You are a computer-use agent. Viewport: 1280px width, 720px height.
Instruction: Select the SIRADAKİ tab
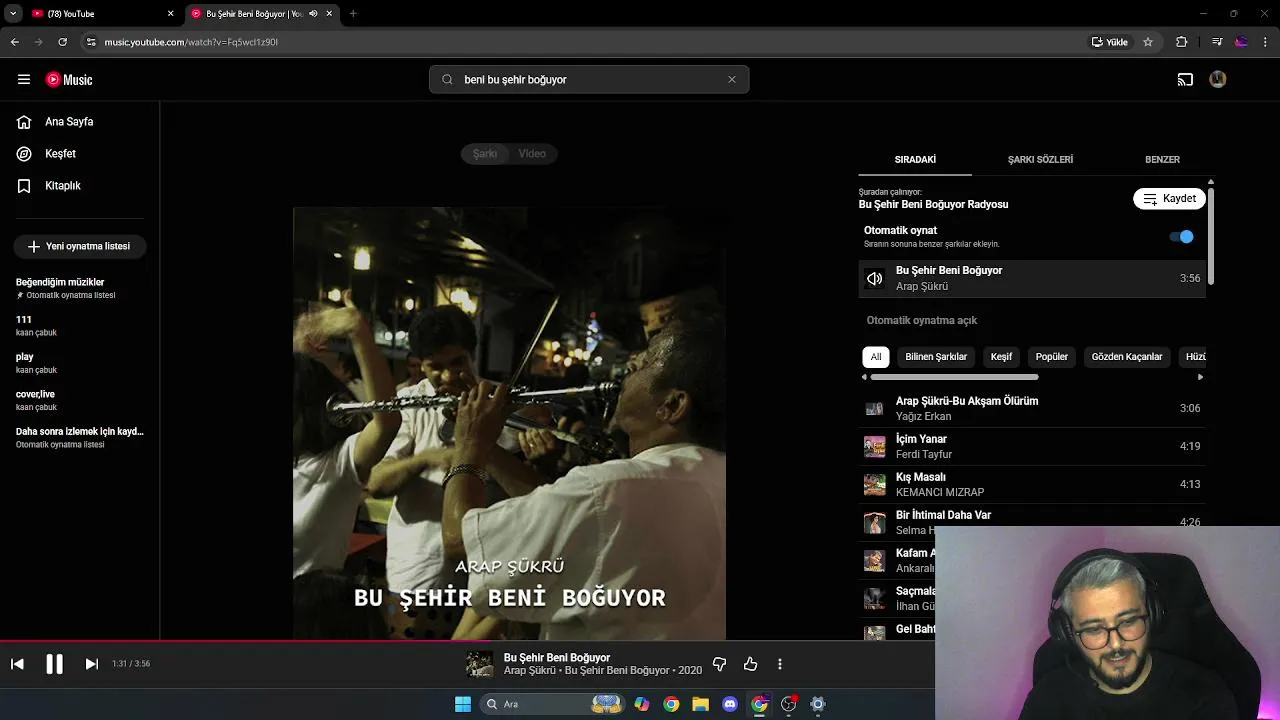click(915, 160)
